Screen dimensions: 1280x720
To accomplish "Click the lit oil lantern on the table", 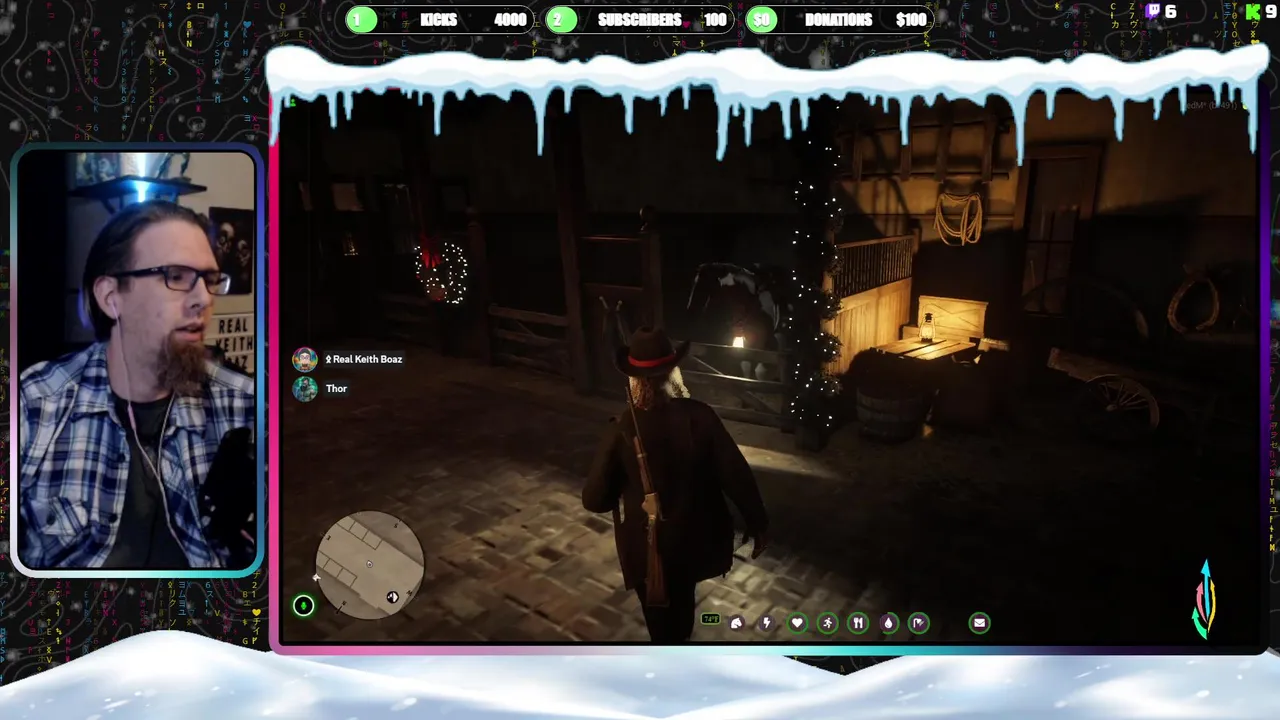I will [x=927, y=327].
